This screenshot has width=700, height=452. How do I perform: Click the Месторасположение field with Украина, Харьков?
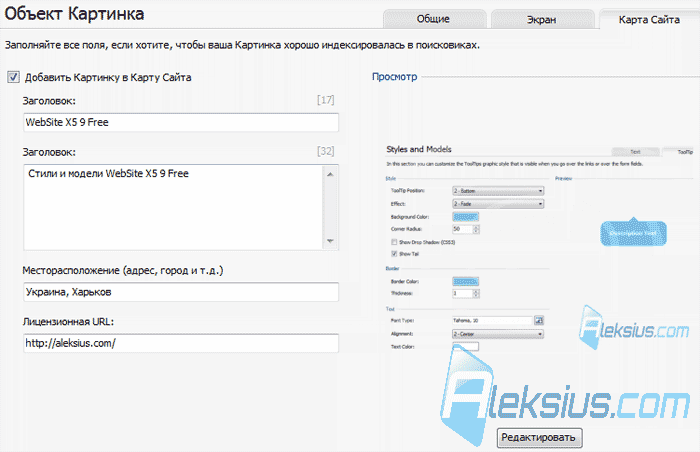(181, 292)
